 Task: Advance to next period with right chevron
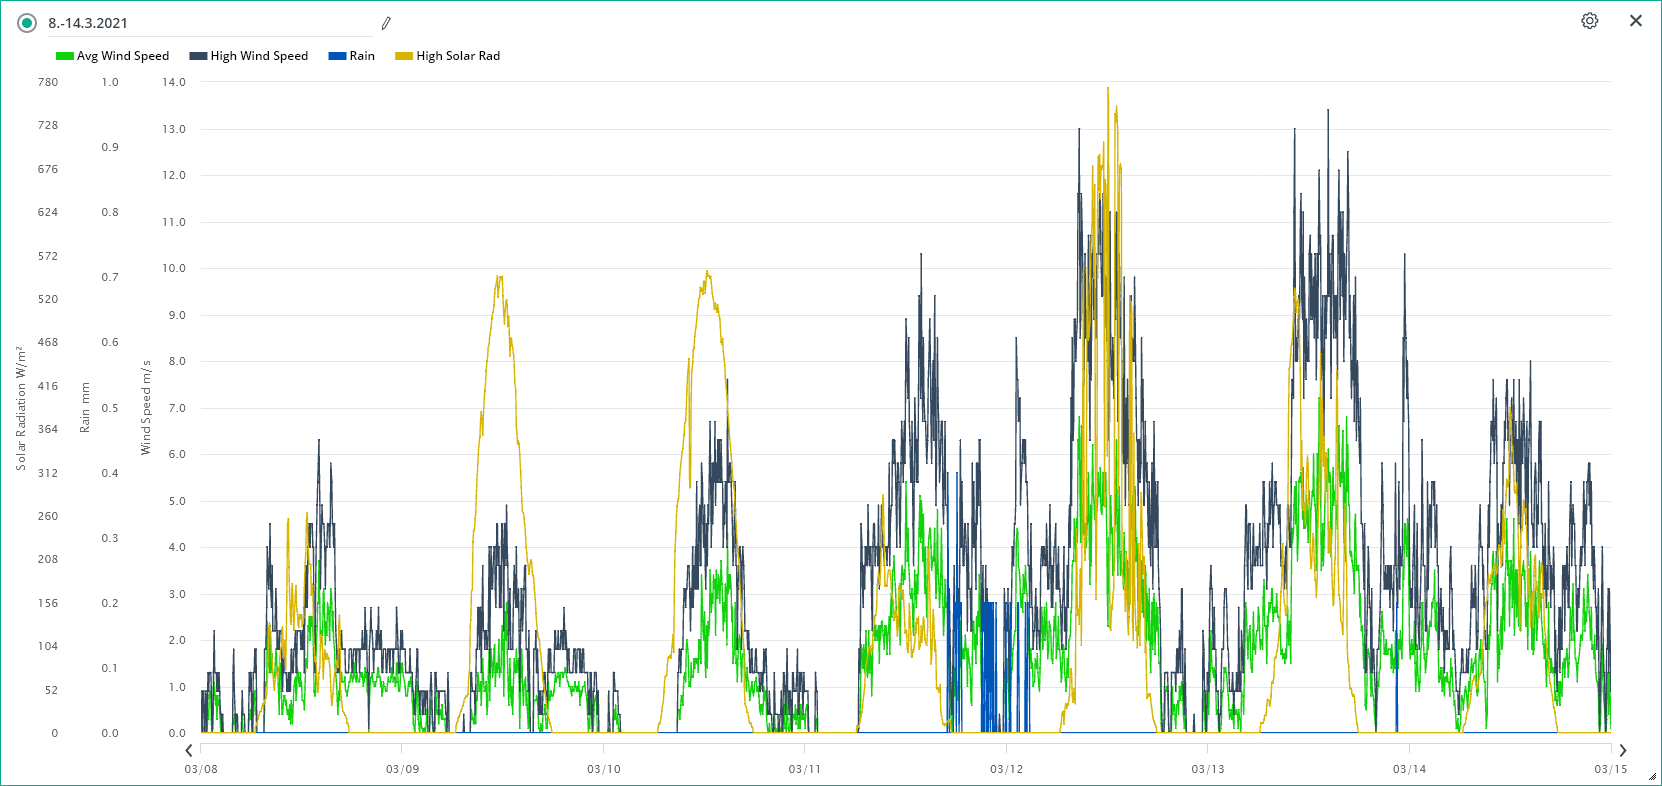[x=1622, y=750]
